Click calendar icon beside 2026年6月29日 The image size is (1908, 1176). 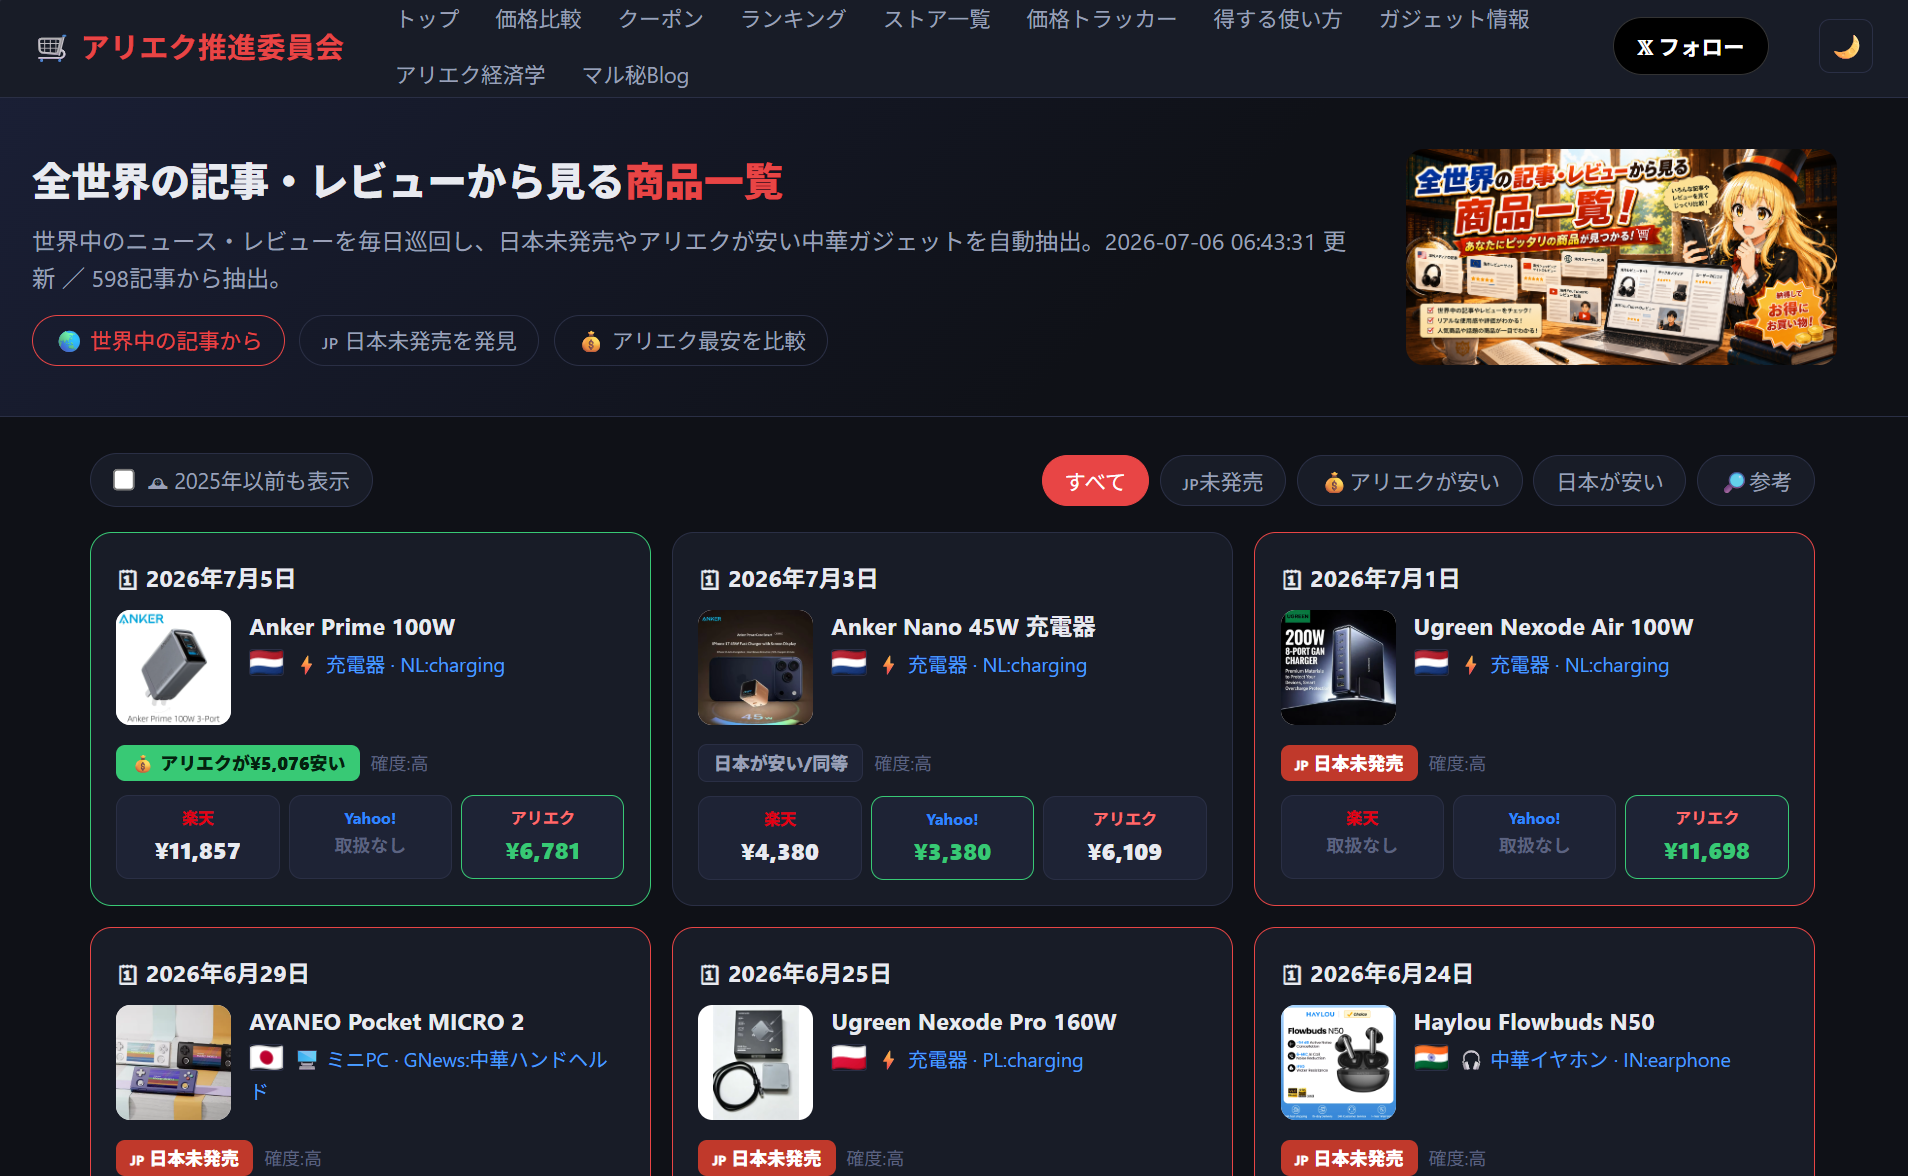(x=127, y=975)
